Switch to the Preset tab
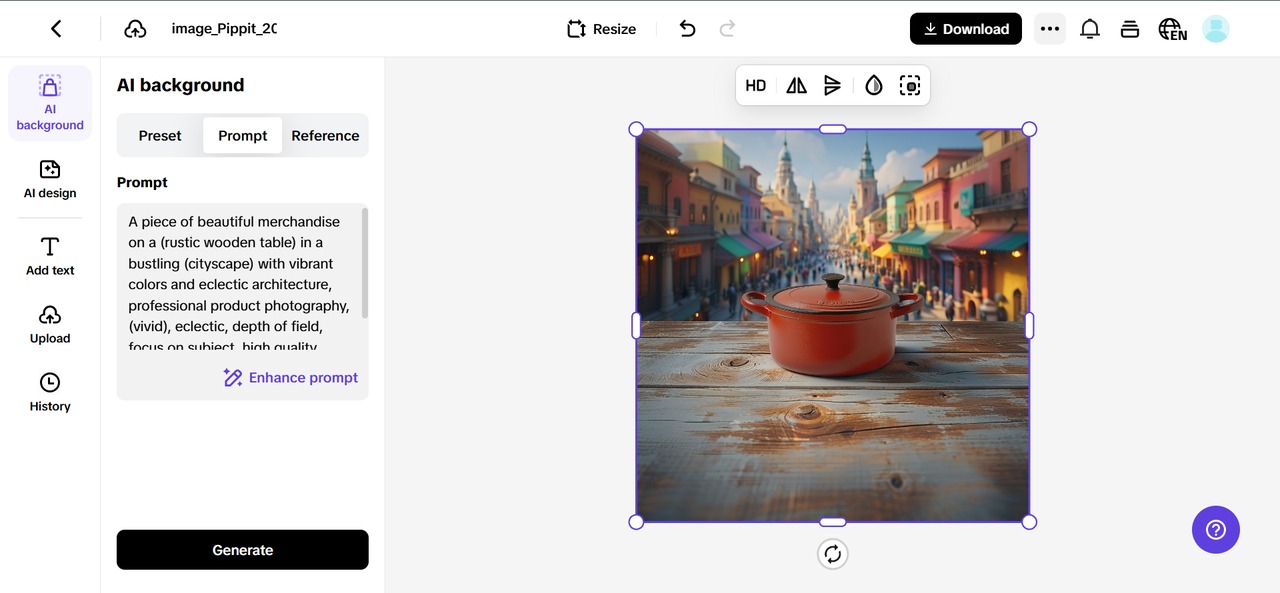1280x593 pixels. pos(160,136)
